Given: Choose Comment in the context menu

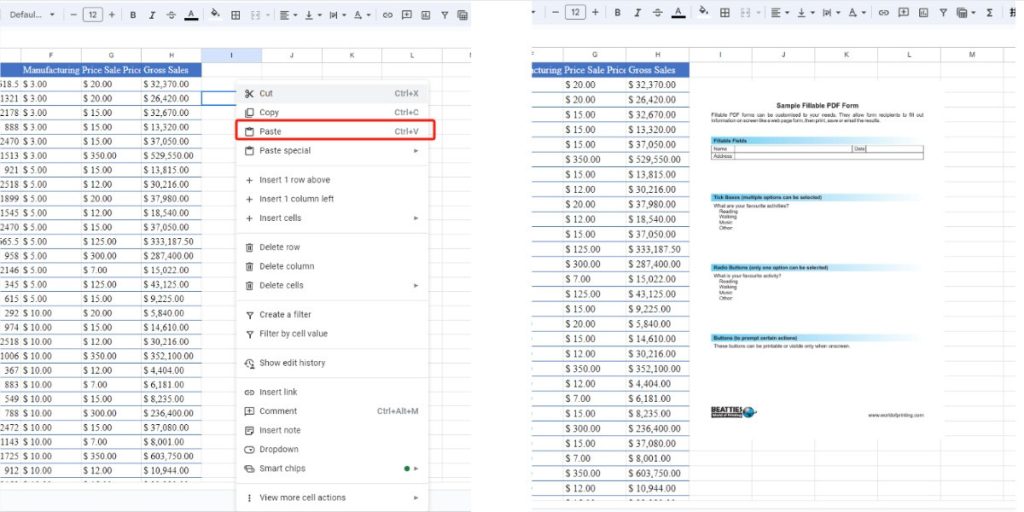Looking at the screenshot, I should [332, 411].
